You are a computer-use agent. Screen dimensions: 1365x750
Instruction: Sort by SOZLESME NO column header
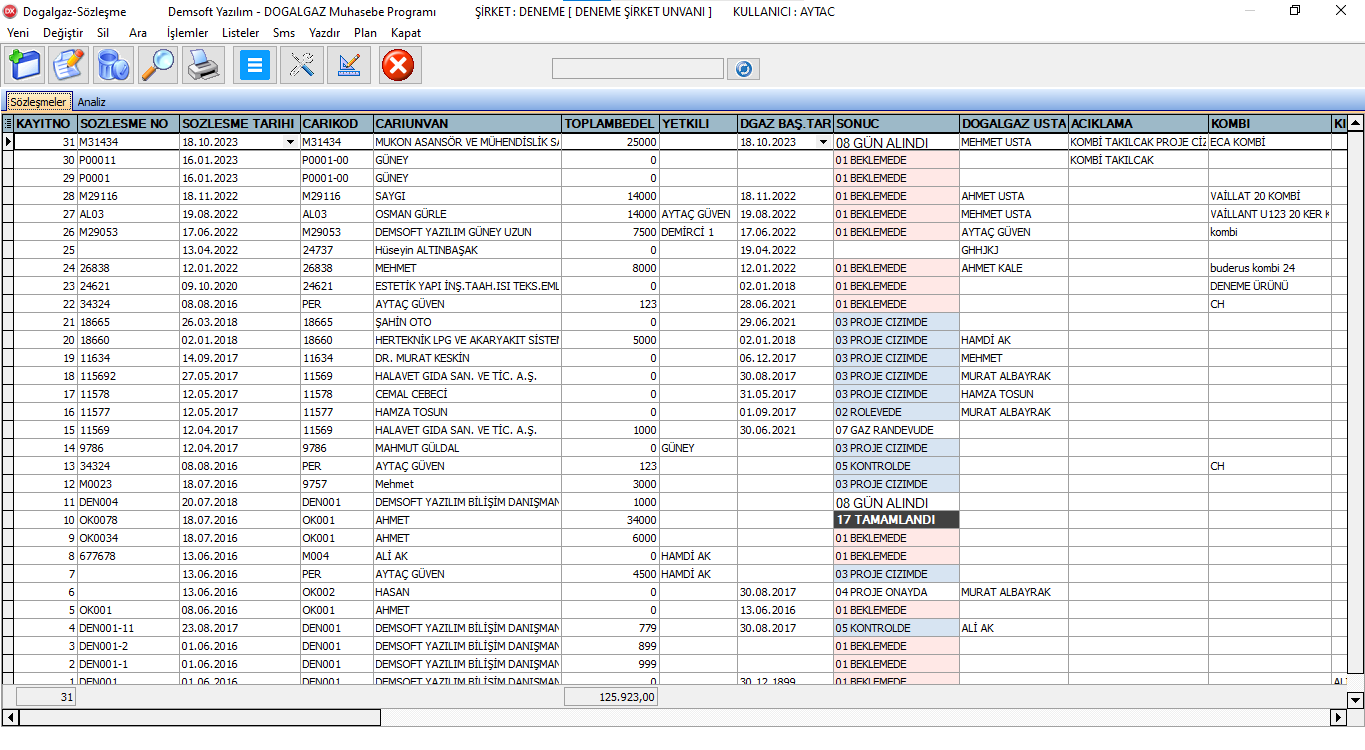[128, 124]
